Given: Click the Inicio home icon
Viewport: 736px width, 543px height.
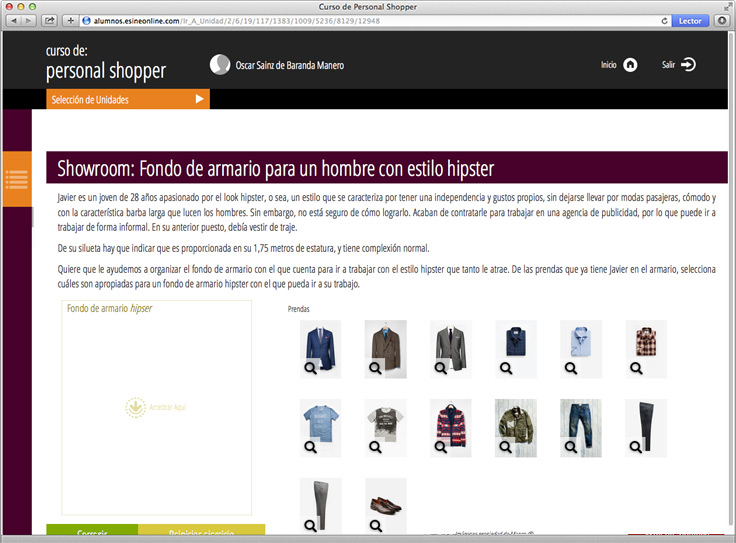Looking at the screenshot, I should 630,65.
